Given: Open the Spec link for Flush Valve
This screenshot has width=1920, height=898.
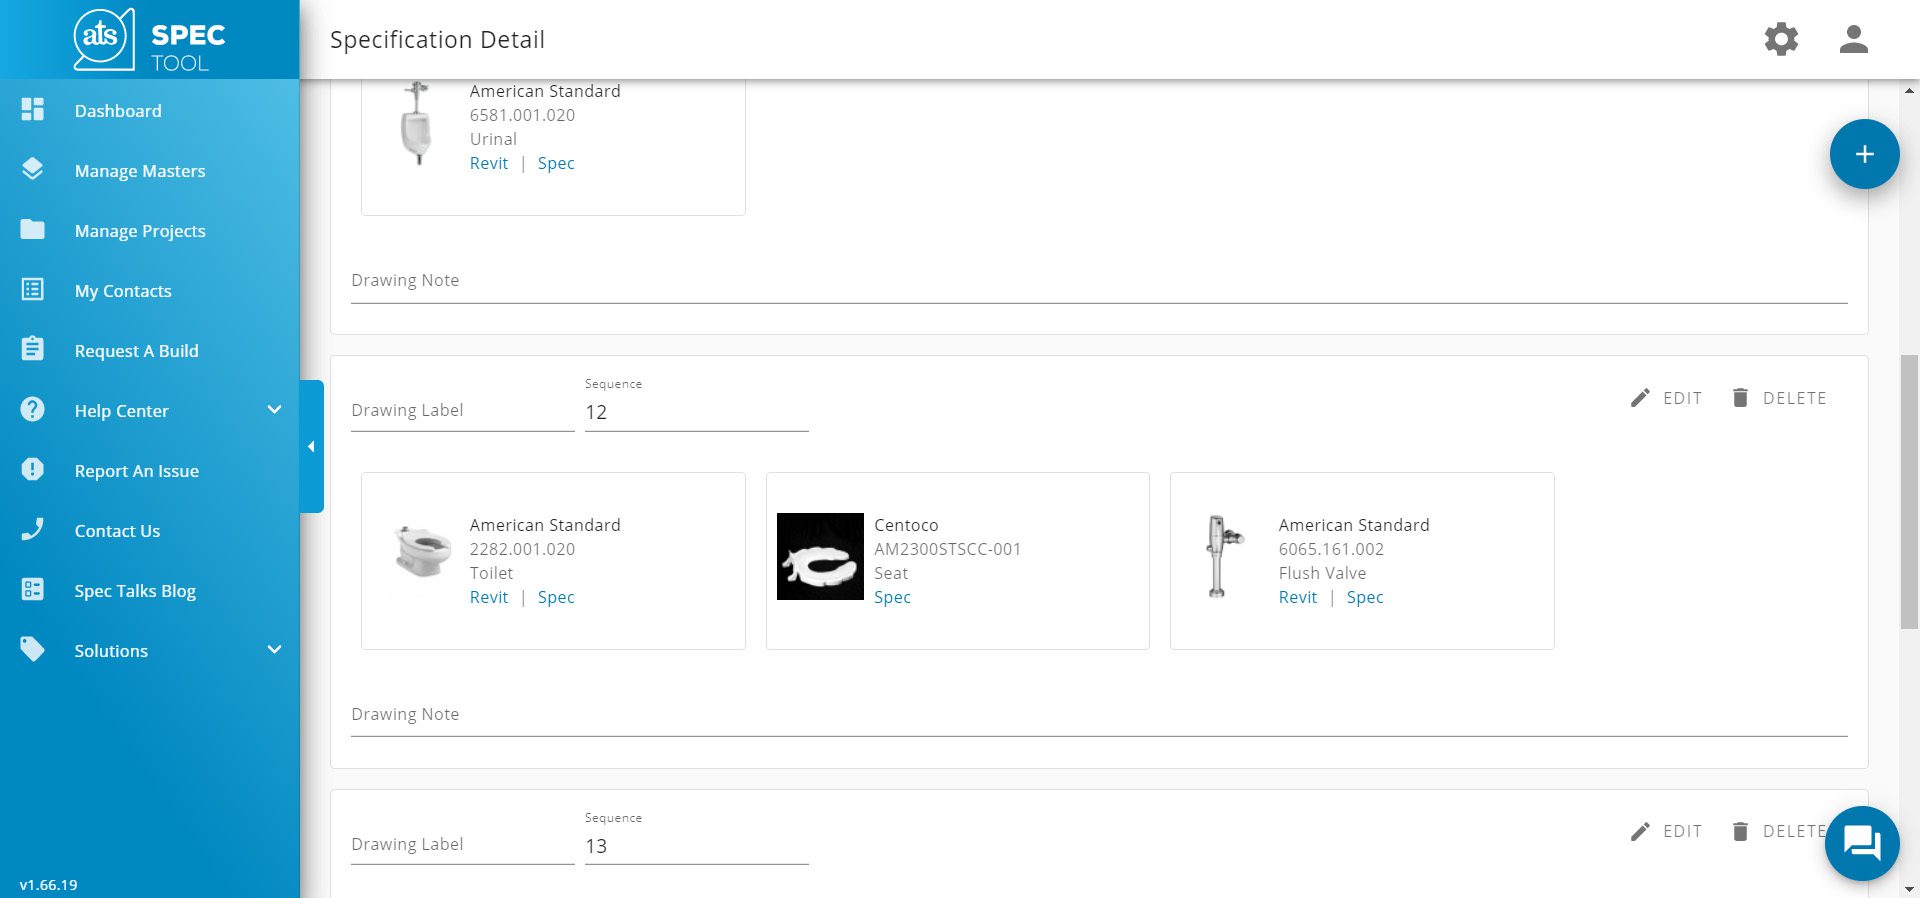Looking at the screenshot, I should click(1365, 597).
